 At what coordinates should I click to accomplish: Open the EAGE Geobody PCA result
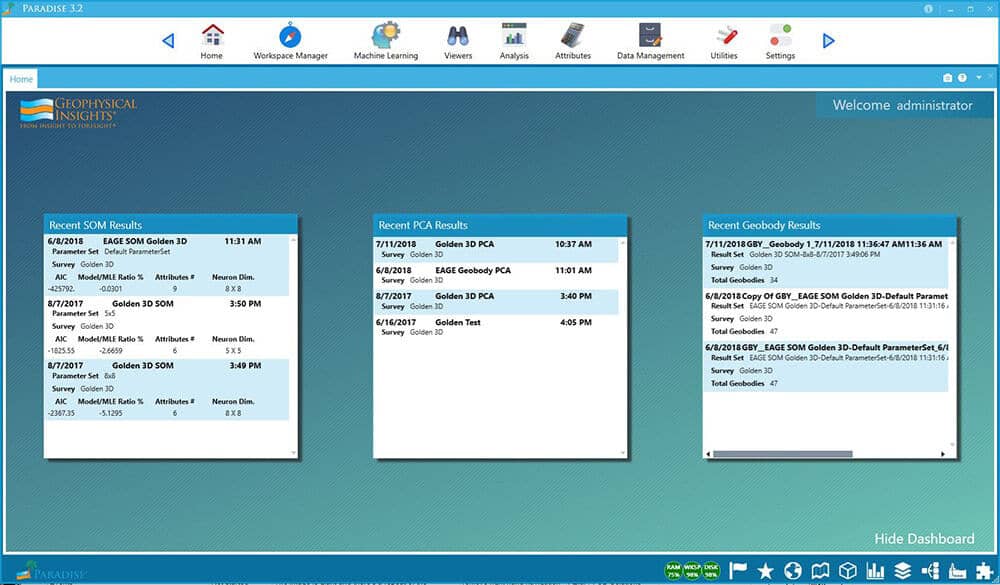[x=496, y=275]
